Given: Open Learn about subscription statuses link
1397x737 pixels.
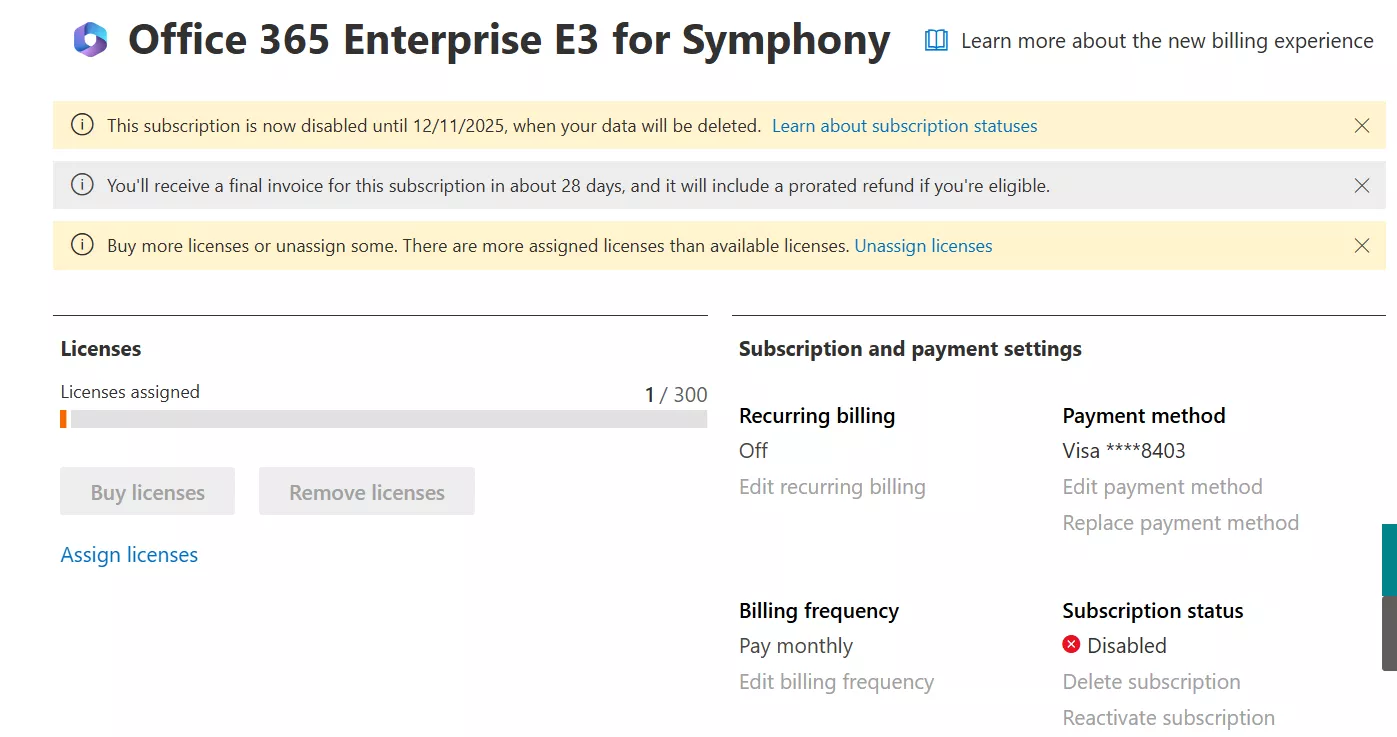Looking at the screenshot, I should tap(904, 126).
